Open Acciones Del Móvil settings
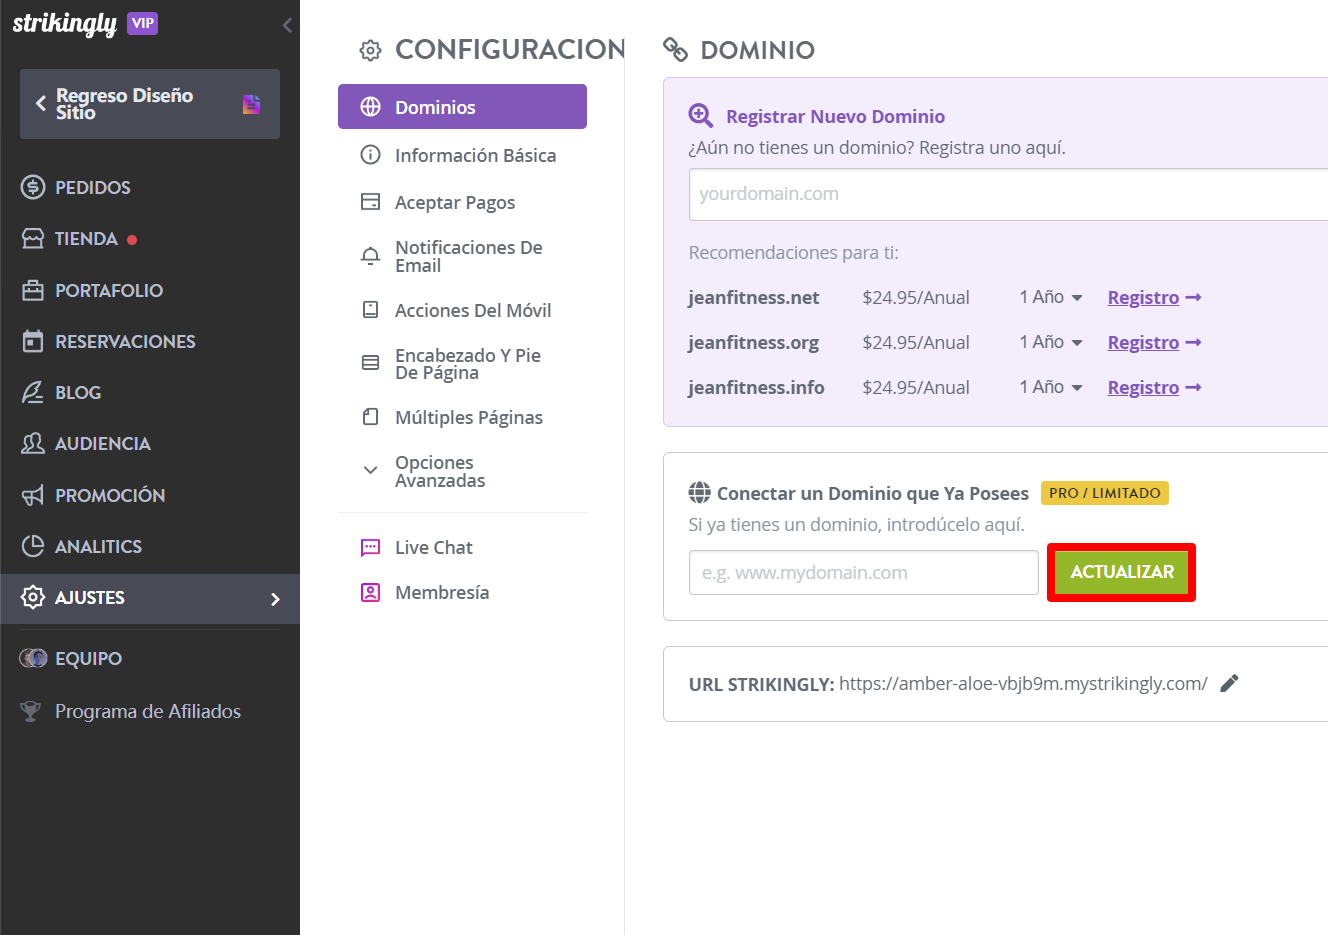The width and height of the screenshot is (1328, 935). point(473,310)
